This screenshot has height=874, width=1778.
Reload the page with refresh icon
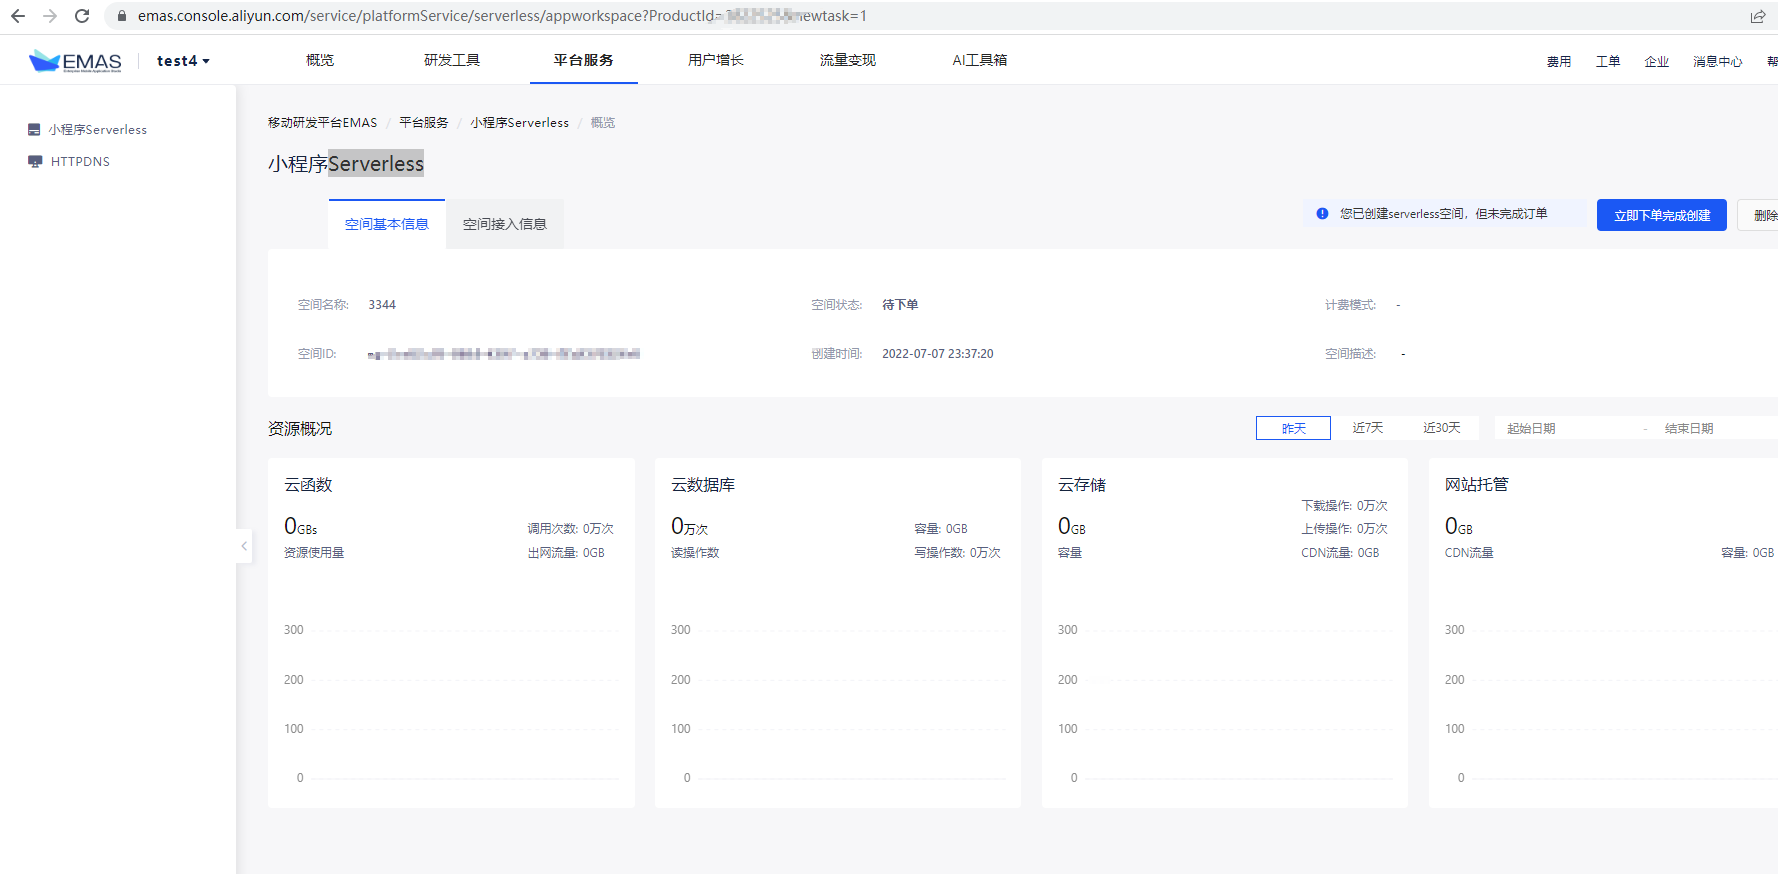(x=82, y=16)
